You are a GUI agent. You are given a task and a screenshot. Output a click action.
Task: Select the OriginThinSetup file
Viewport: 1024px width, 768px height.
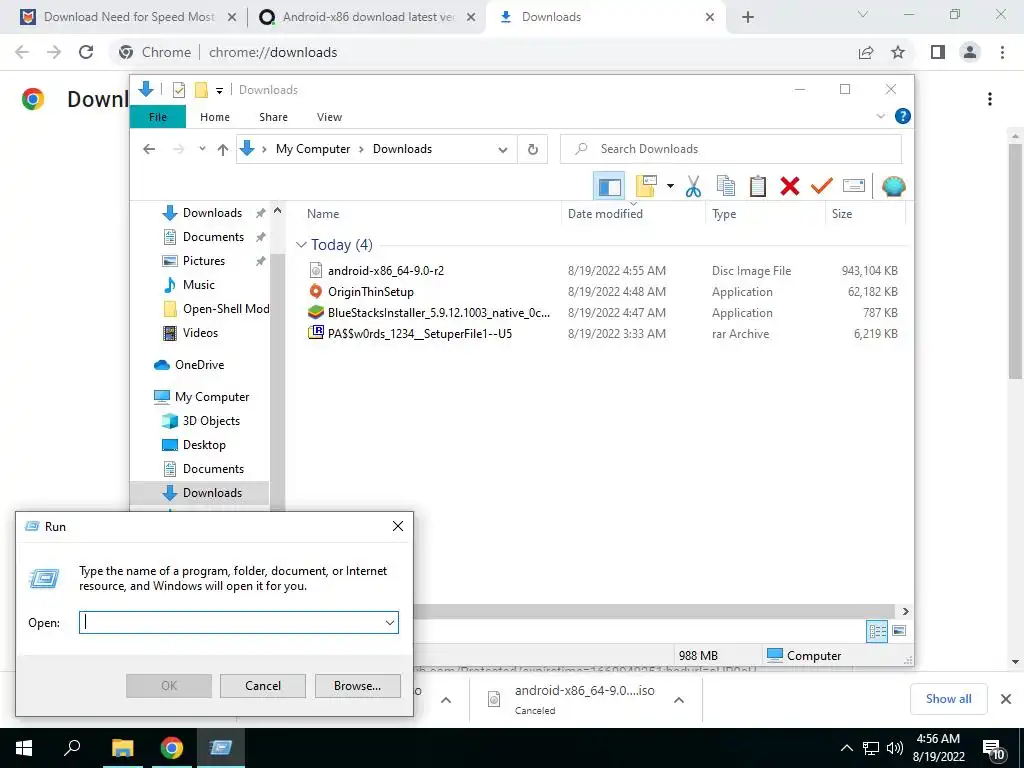(371, 292)
